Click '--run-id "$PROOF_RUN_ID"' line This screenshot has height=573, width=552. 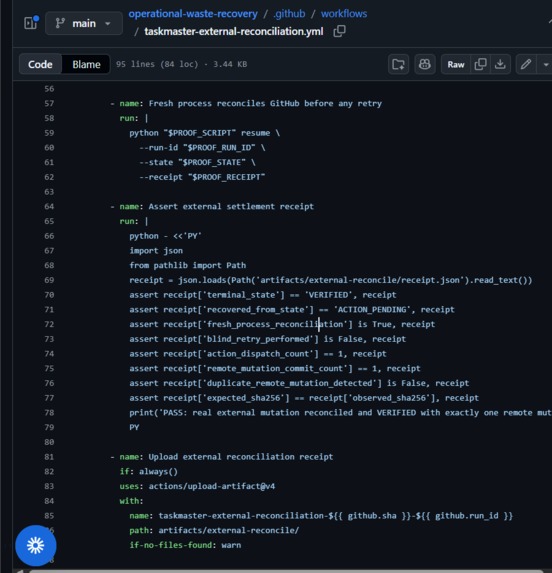click(x=202, y=148)
